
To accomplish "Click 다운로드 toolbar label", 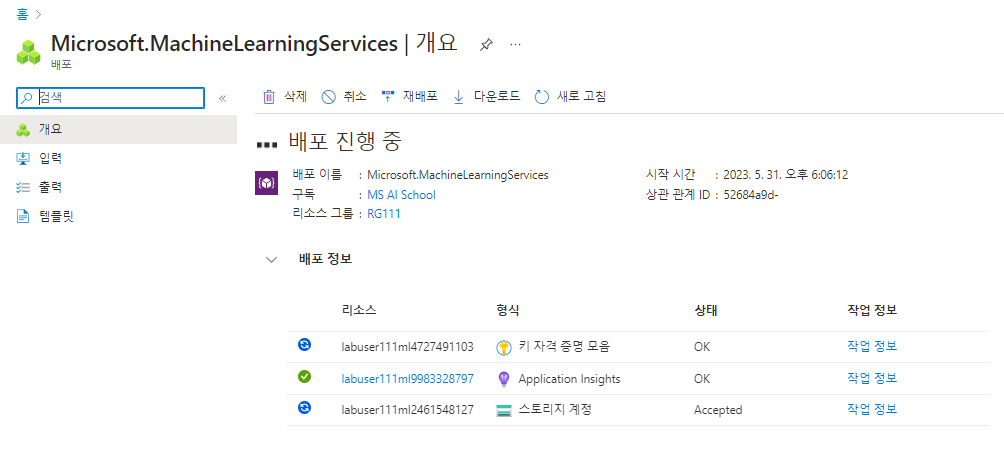I will [x=497, y=97].
